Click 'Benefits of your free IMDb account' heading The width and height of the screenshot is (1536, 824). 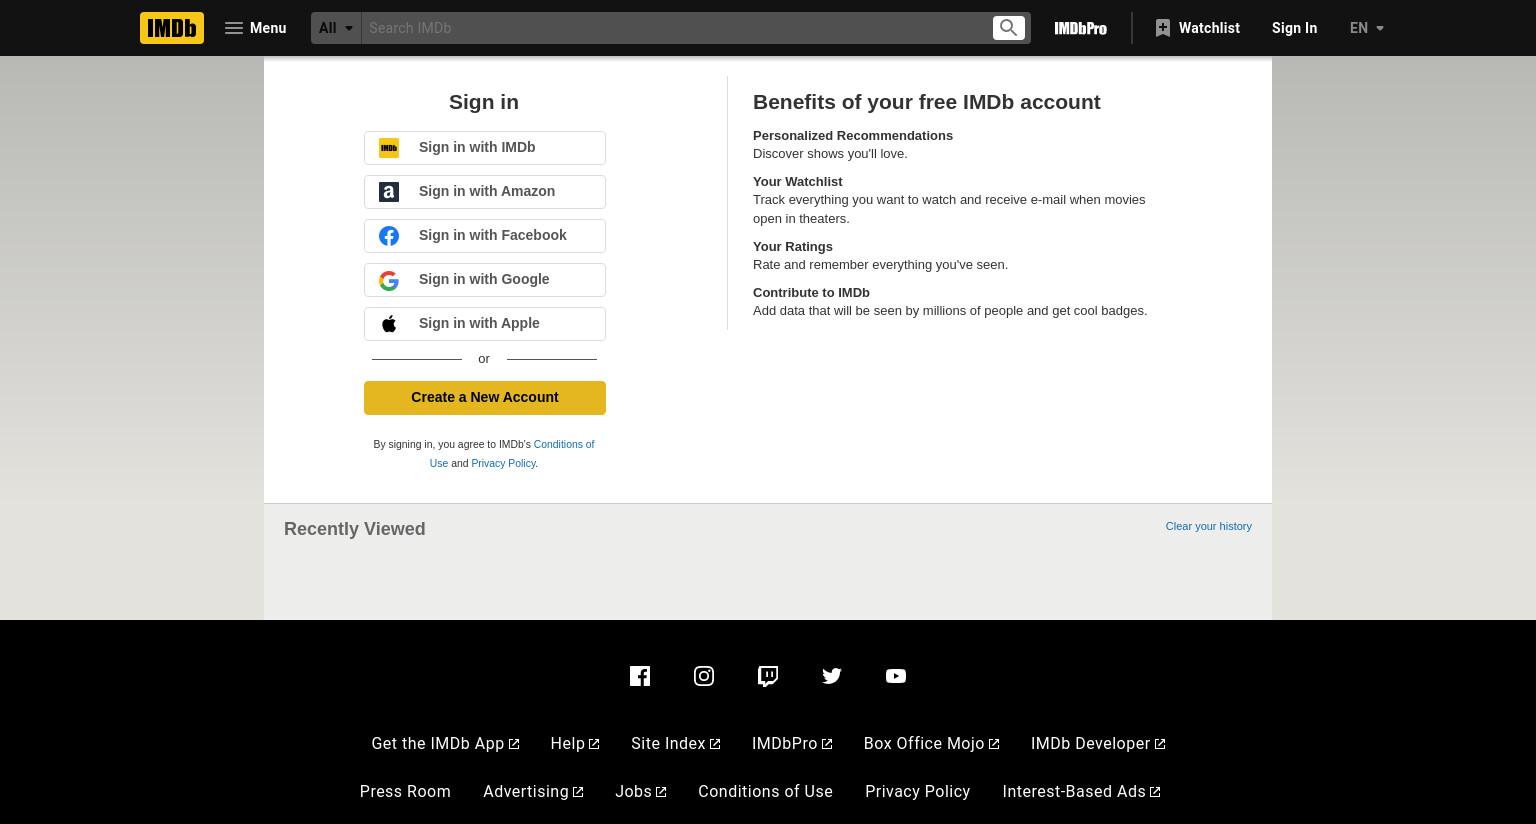tap(926, 102)
